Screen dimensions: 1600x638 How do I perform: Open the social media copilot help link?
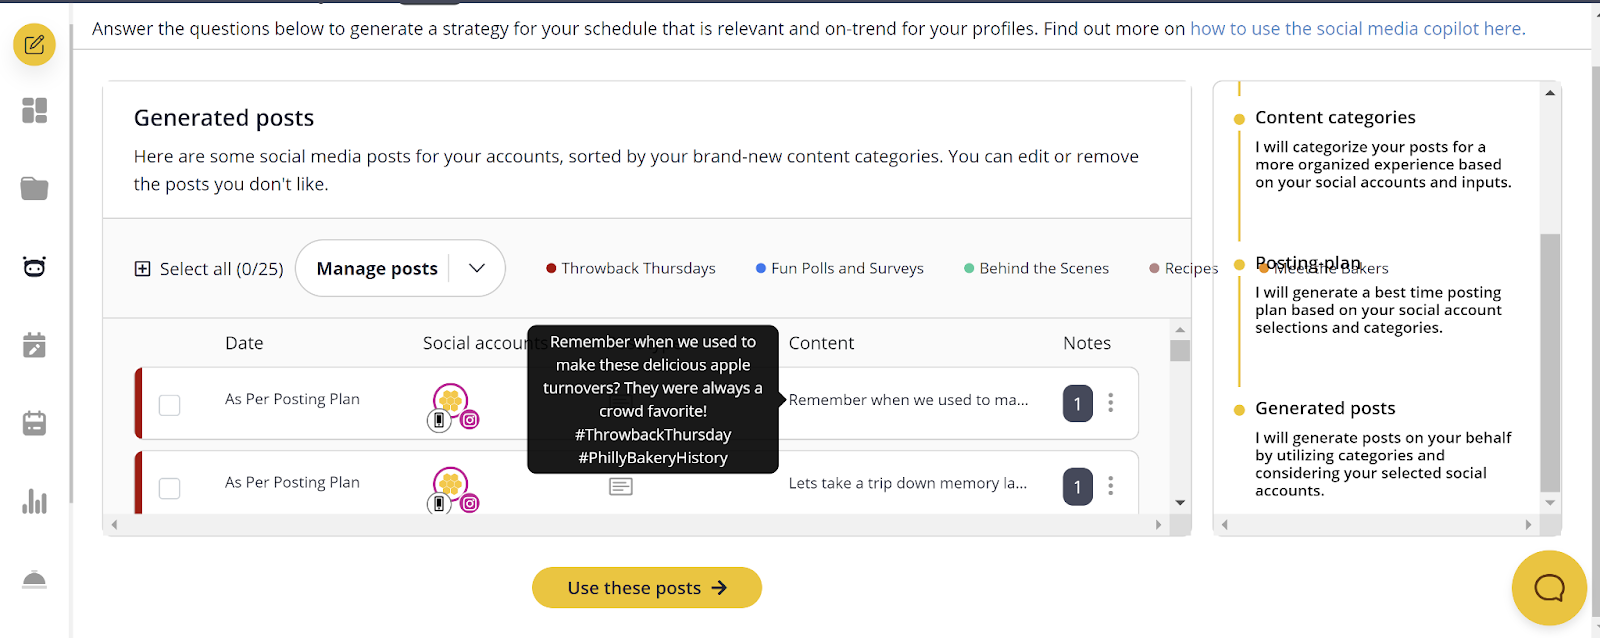pyautogui.click(x=1357, y=29)
